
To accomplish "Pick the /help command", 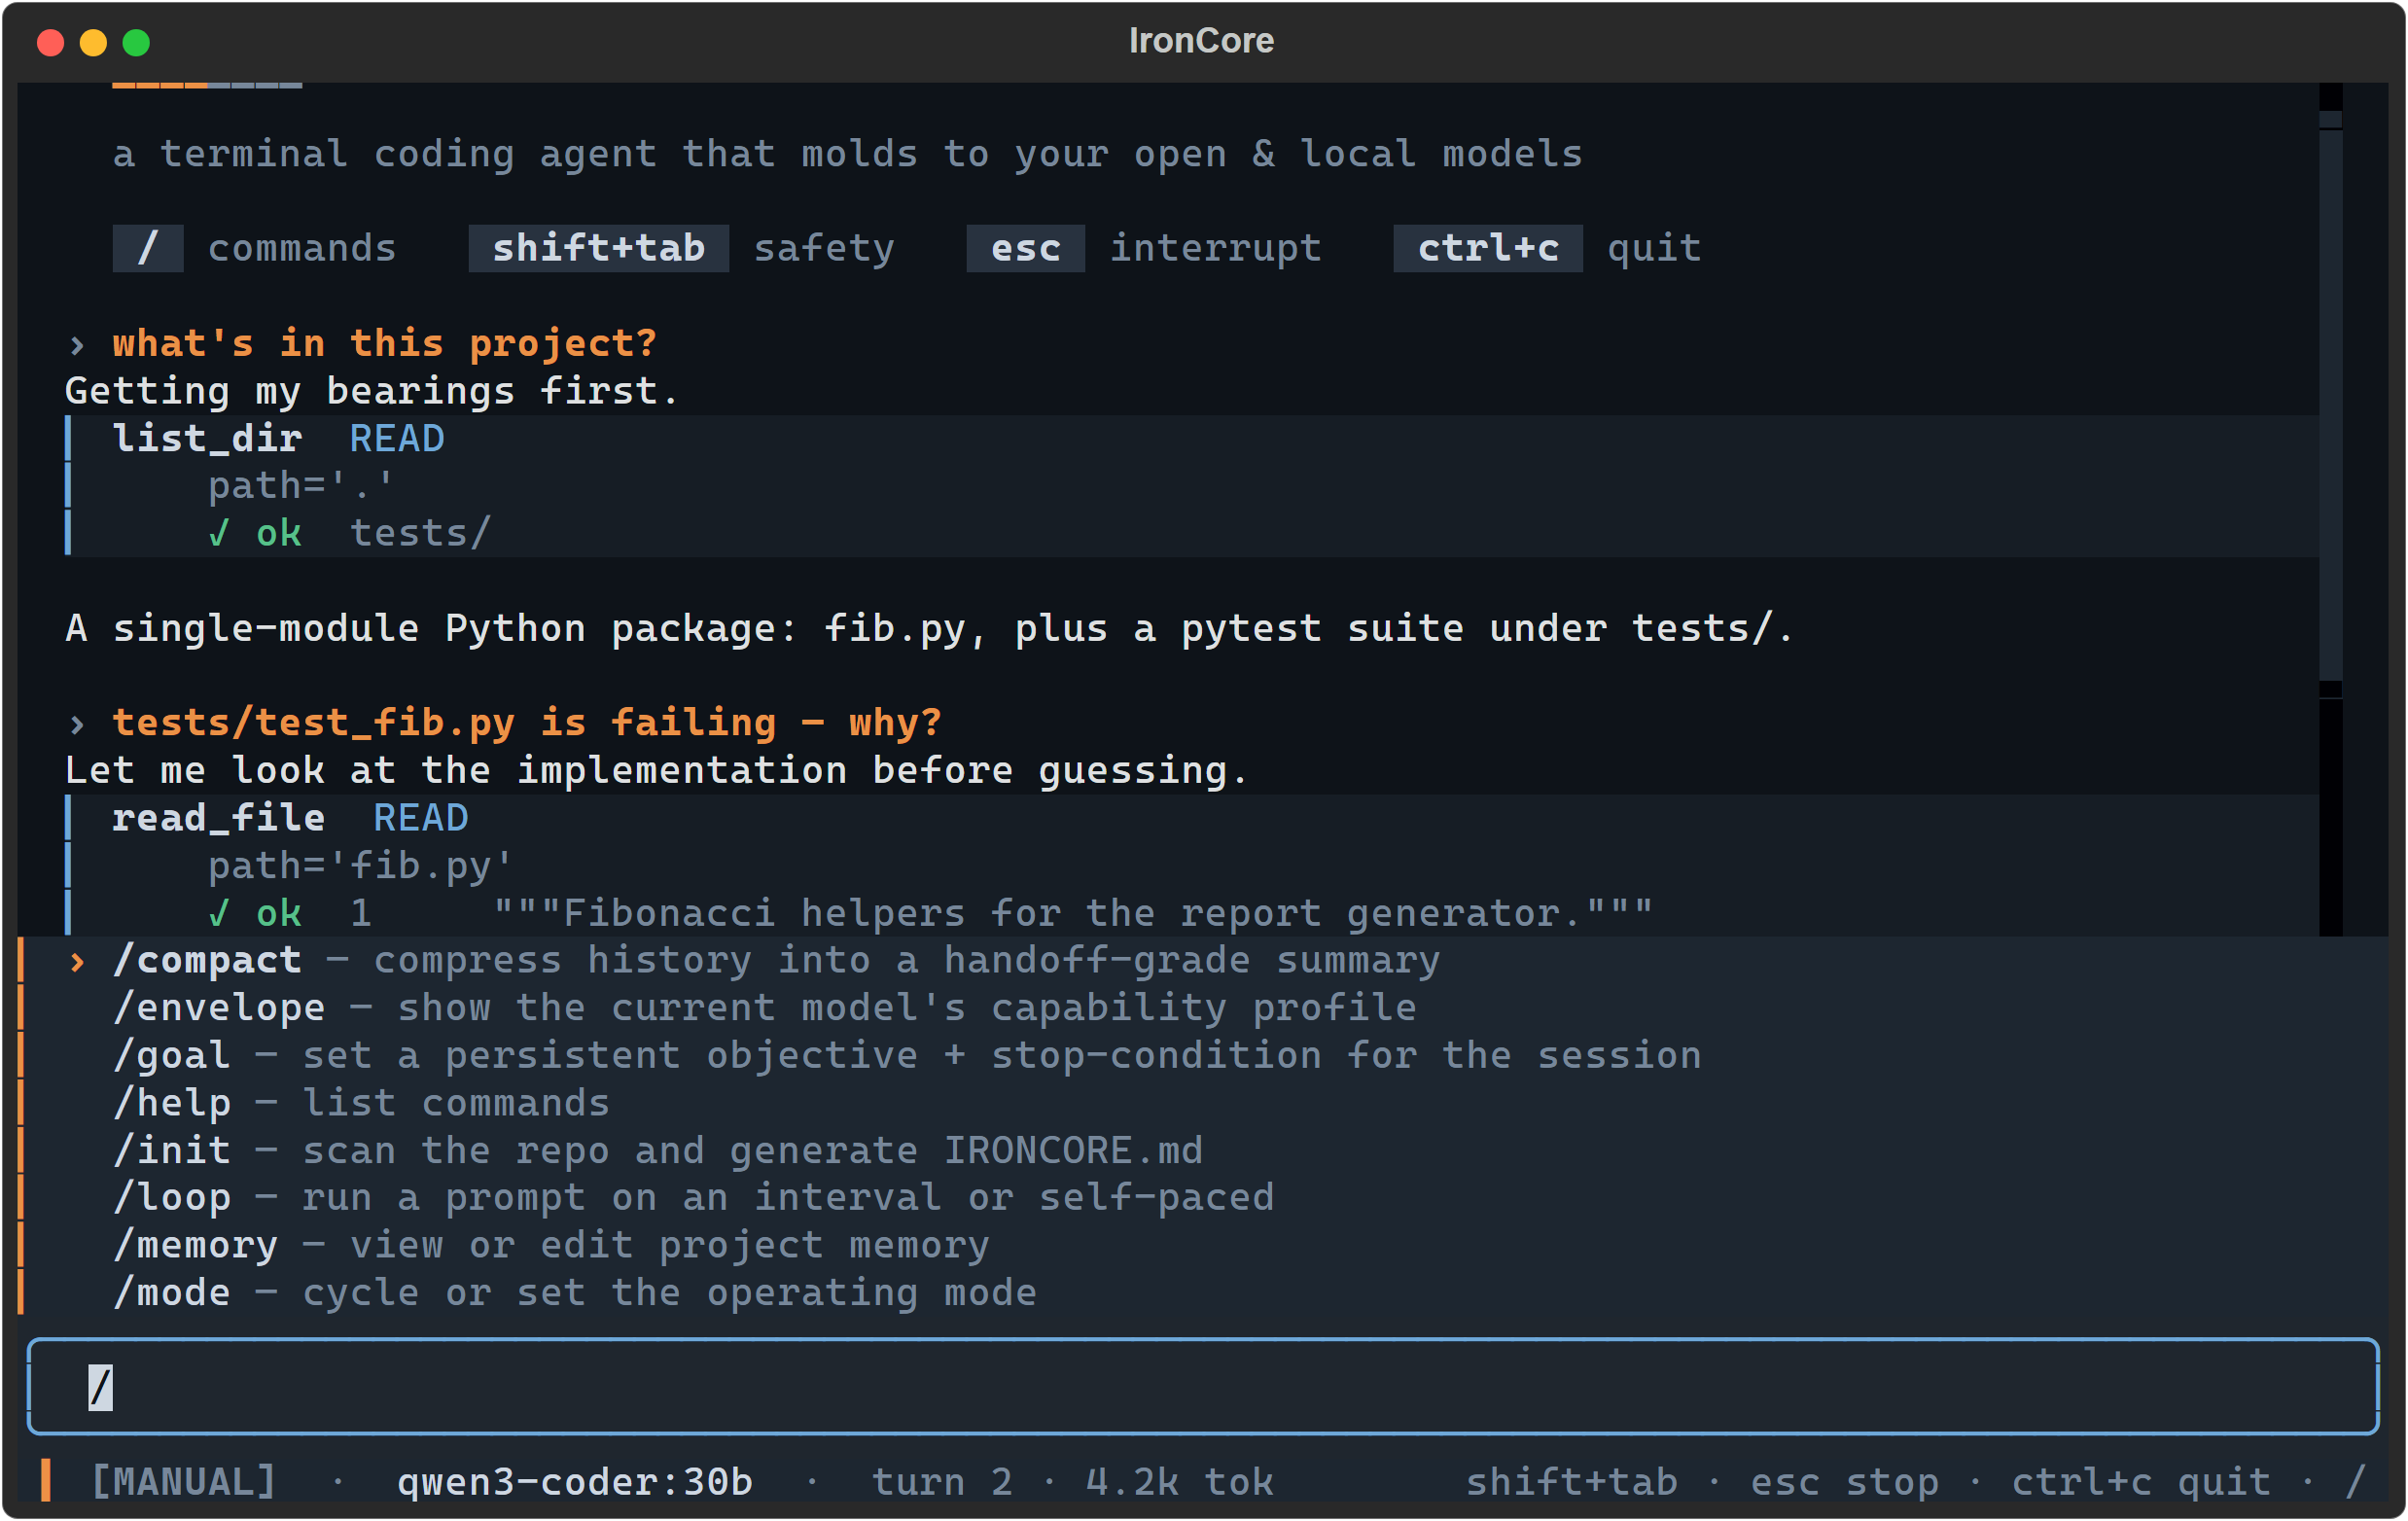I will (x=1203, y=1103).
